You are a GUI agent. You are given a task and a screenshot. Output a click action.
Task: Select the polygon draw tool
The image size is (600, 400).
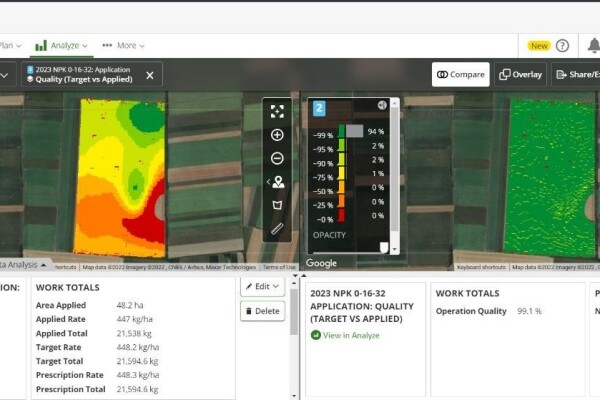(x=277, y=205)
